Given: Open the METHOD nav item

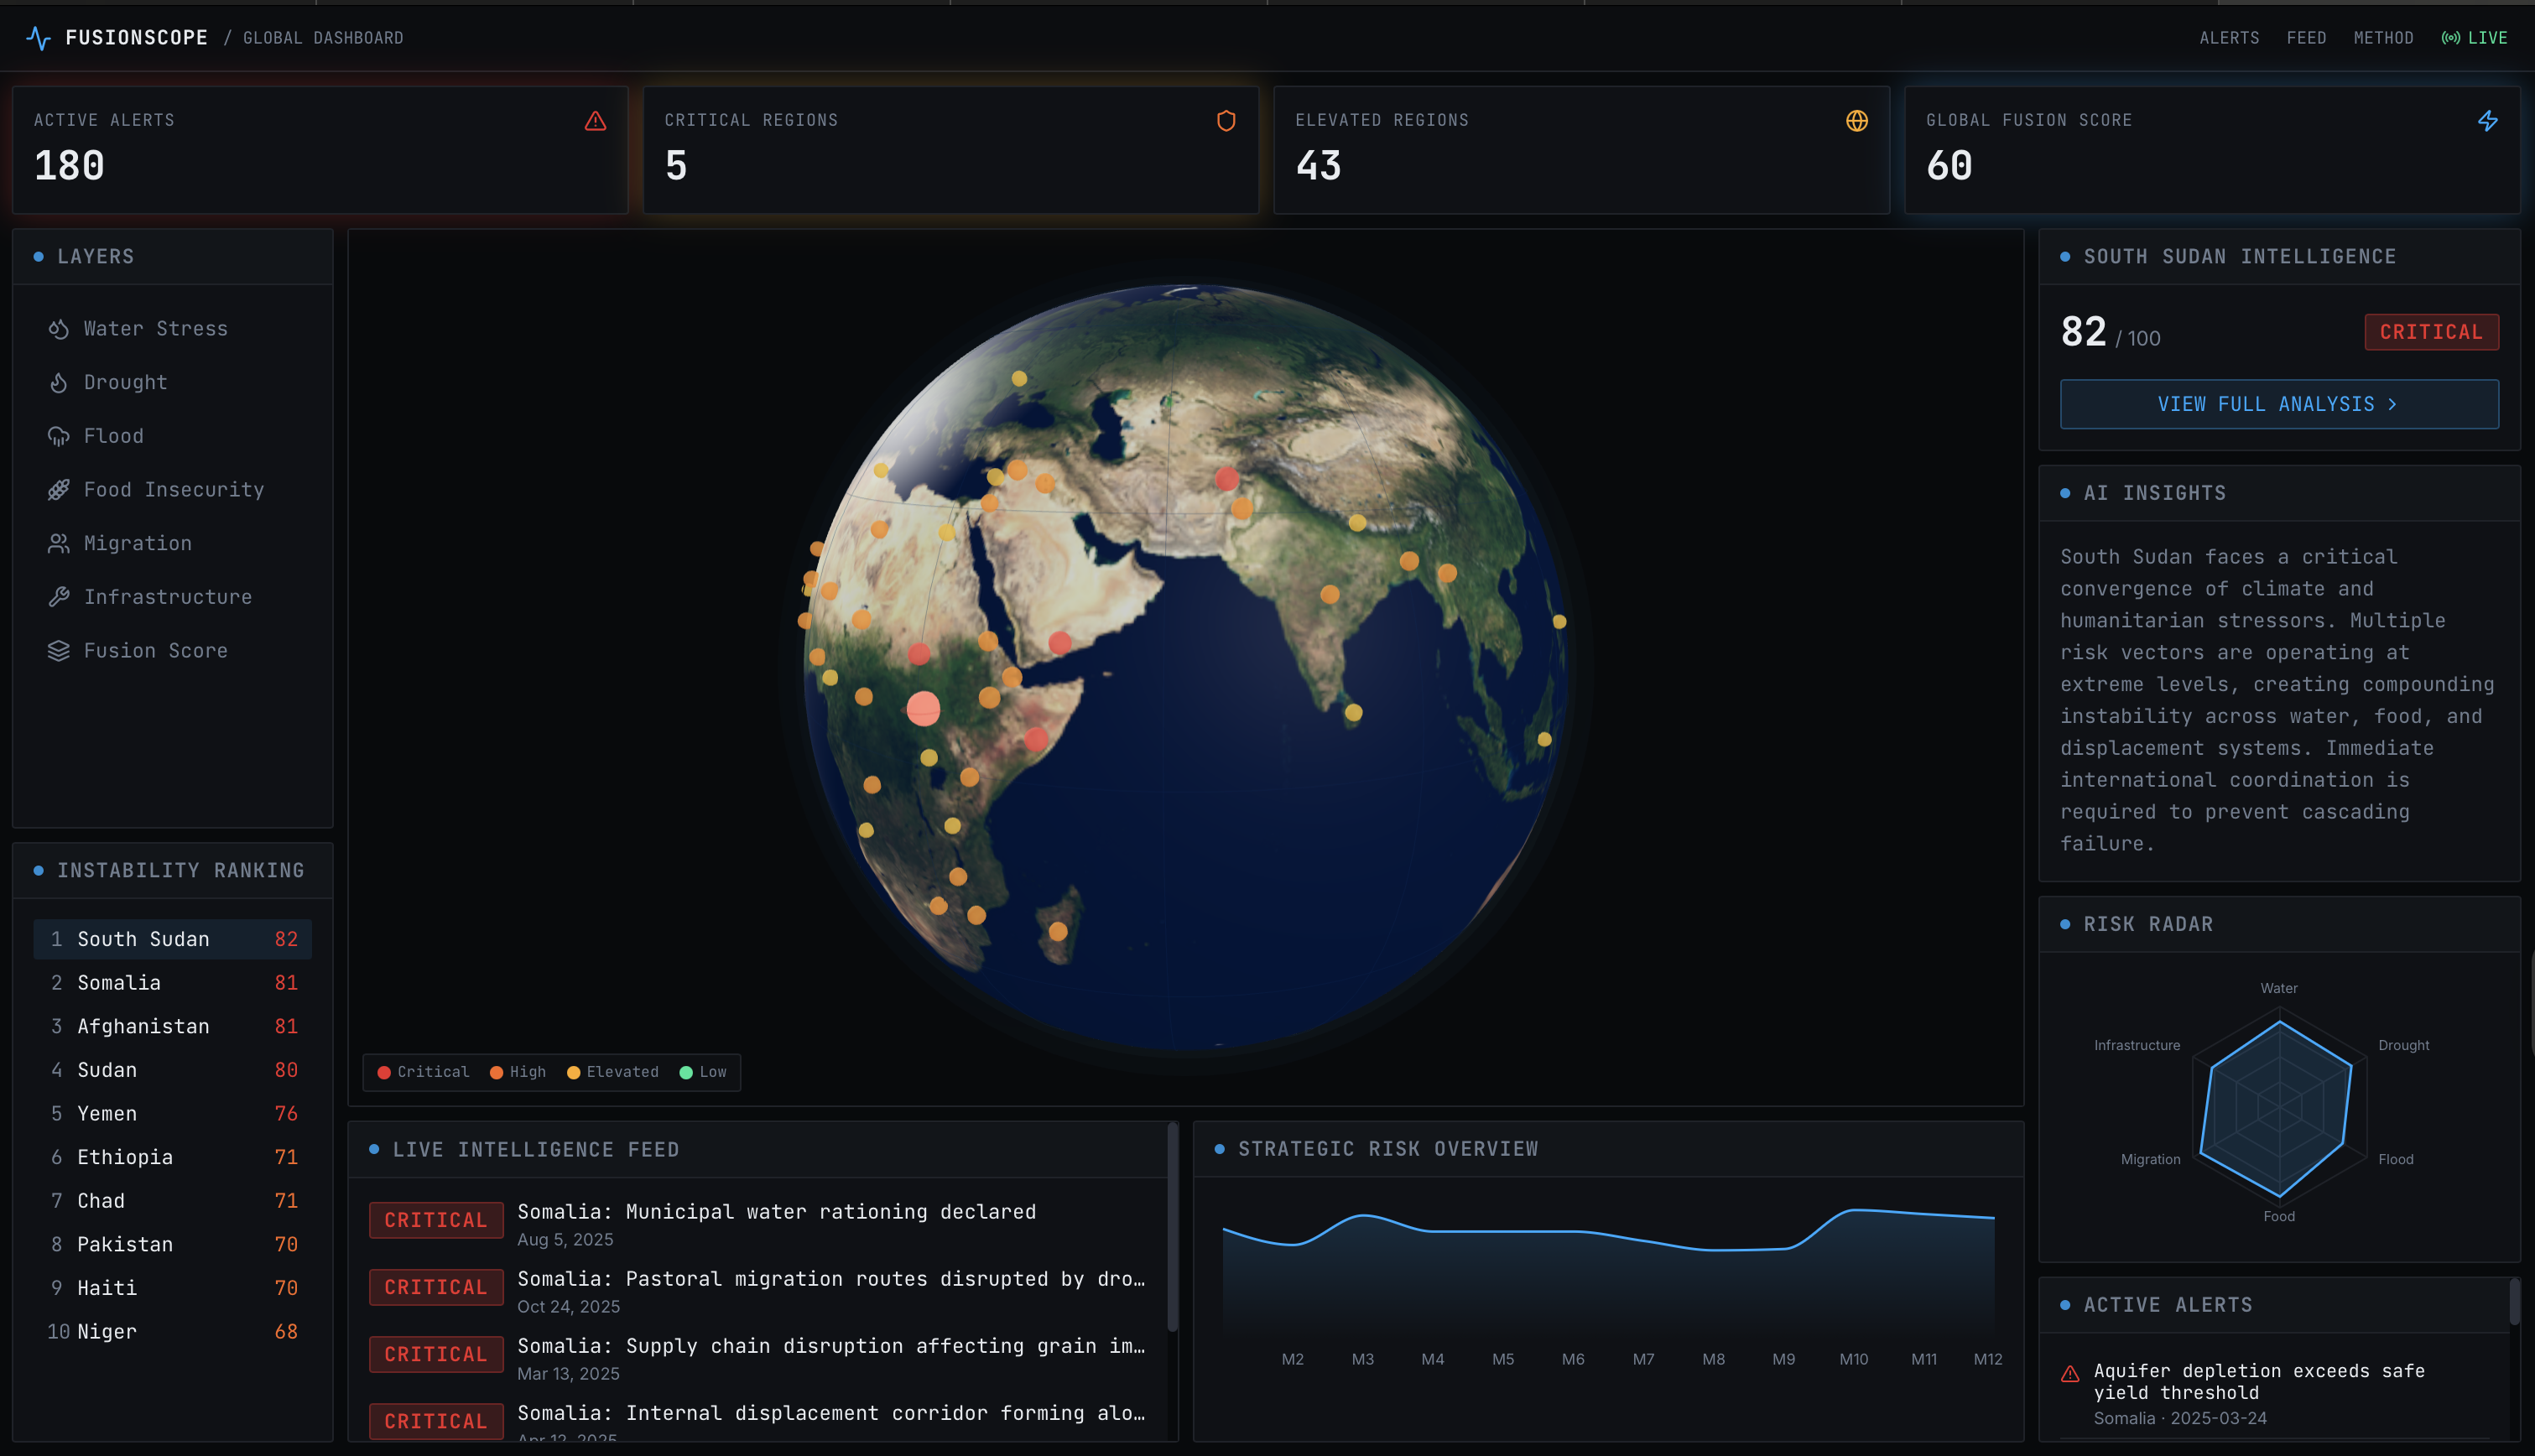Looking at the screenshot, I should [x=2383, y=38].
